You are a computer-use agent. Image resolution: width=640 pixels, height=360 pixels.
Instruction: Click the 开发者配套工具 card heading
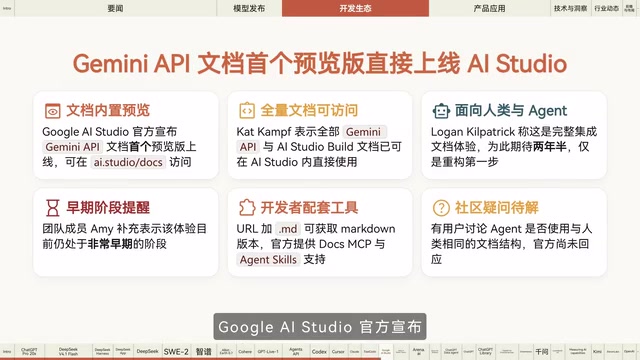(x=309, y=208)
